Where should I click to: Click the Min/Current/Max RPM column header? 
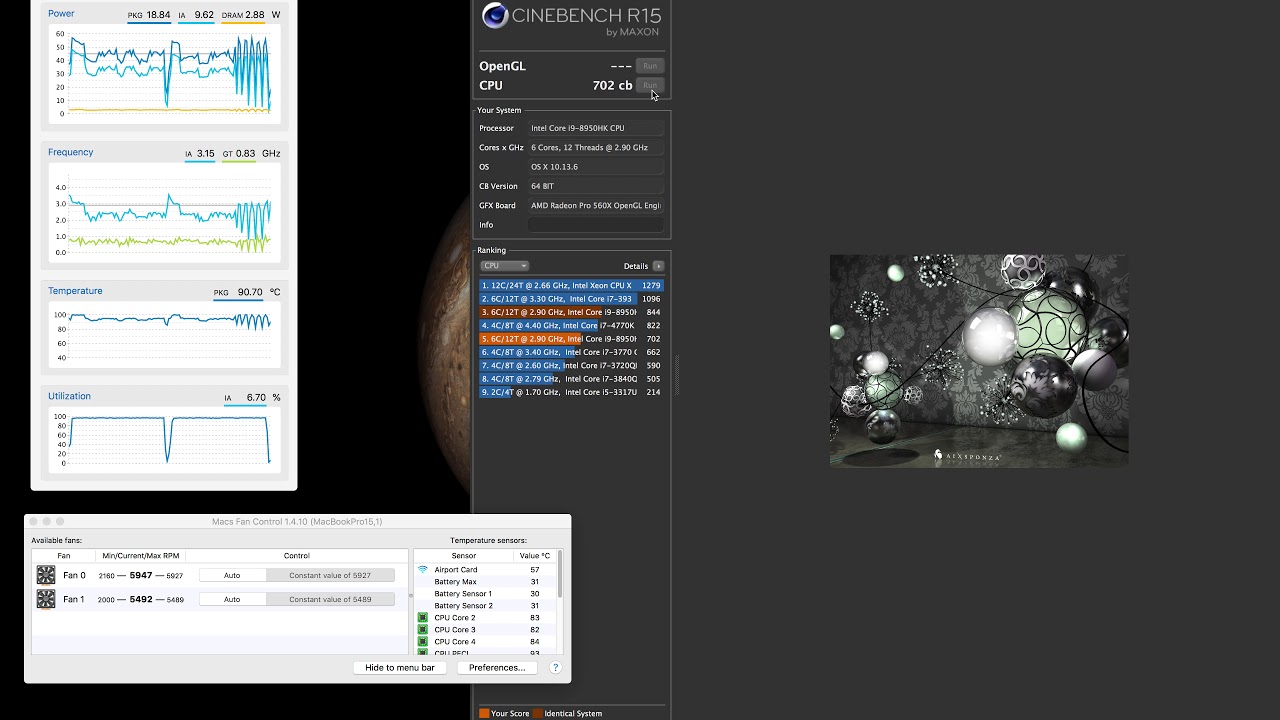click(141, 556)
